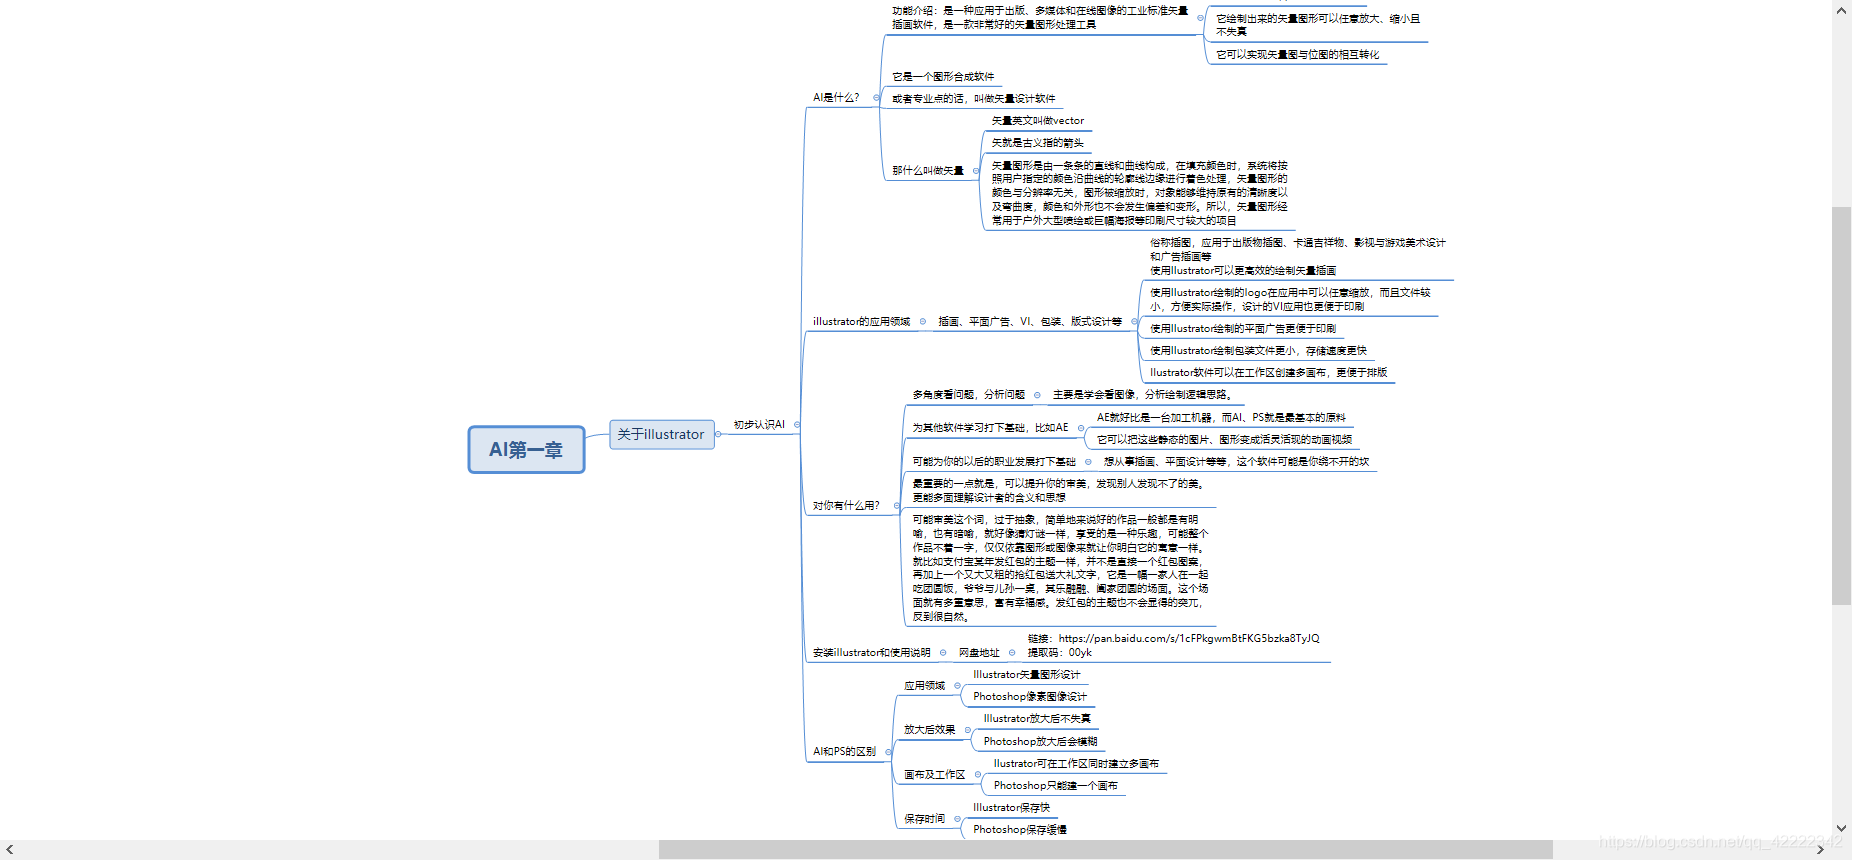Screen dimensions: 1852x860
Task: Collapse the 画布及工作区 branch circle
Action: click(978, 775)
